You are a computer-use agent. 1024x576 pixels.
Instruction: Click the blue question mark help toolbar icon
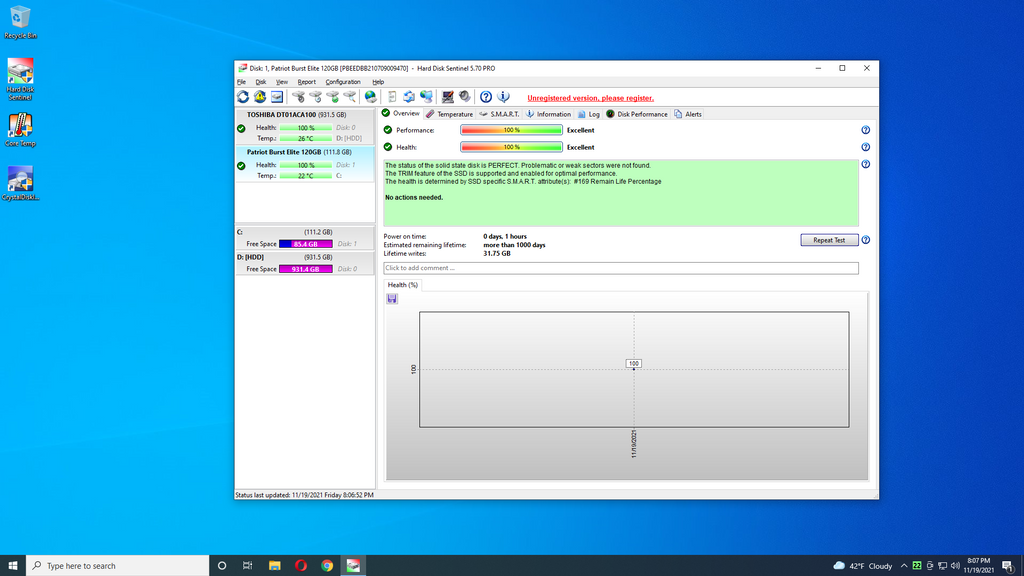point(486,97)
